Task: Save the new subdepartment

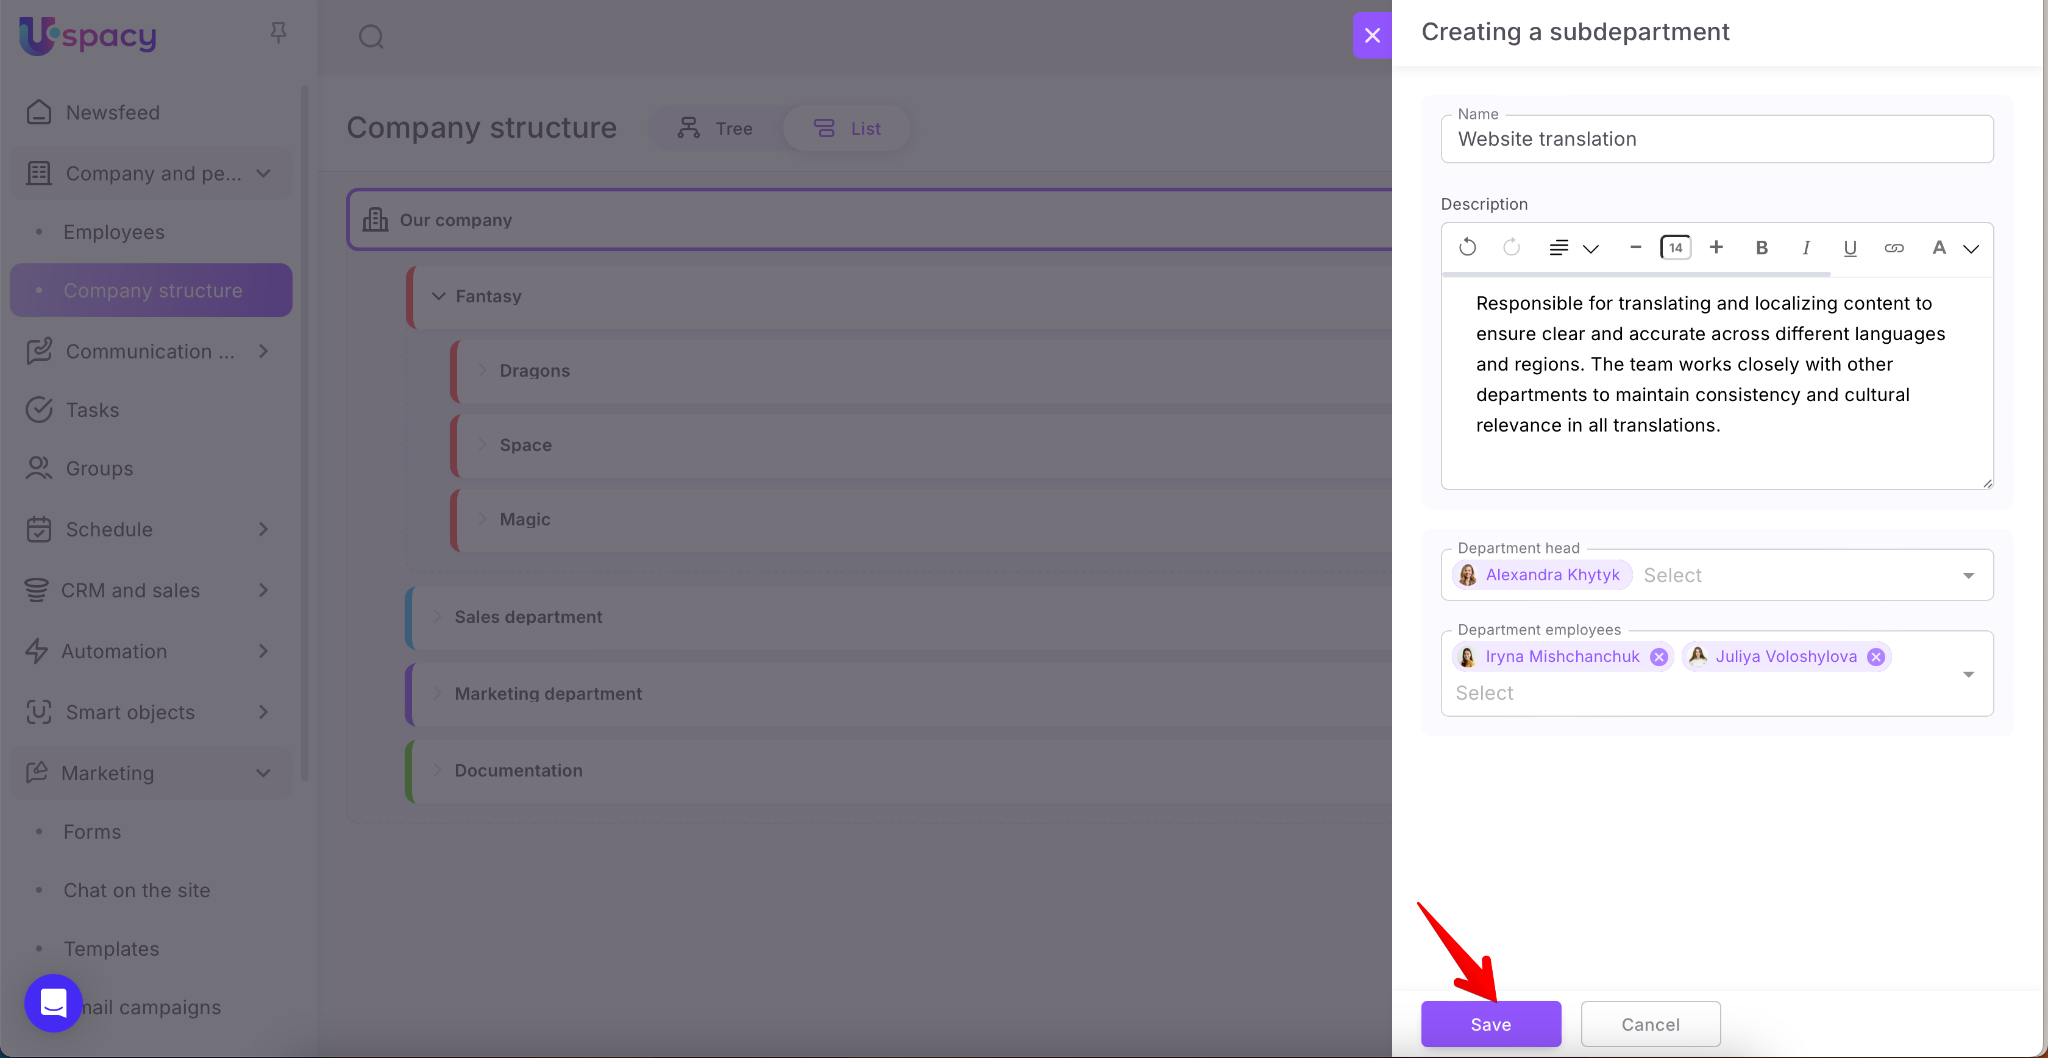Action: (x=1490, y=1024)
